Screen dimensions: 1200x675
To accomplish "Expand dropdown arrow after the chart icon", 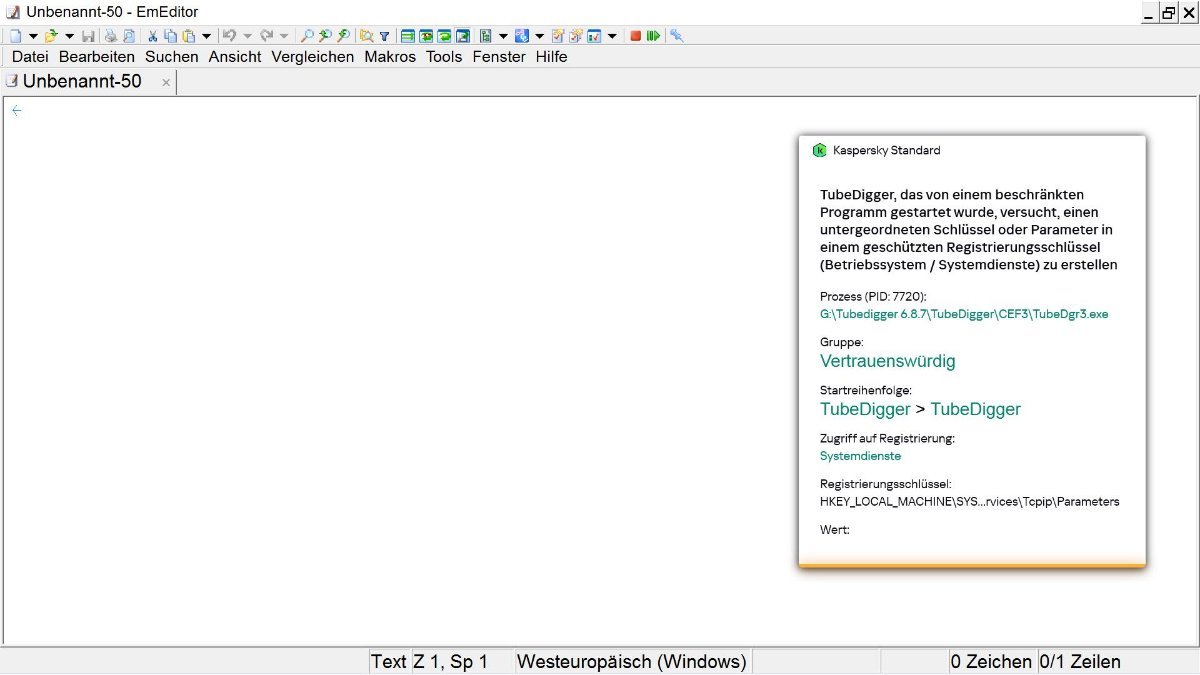I will pyautogui.click(x=612, y=36).
